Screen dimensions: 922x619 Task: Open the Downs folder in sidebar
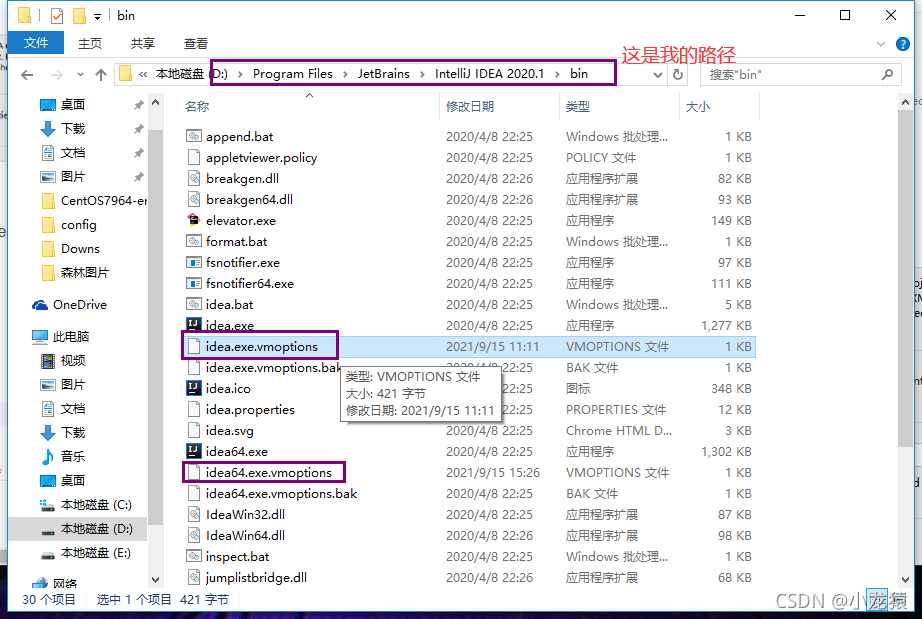point(80,249)
